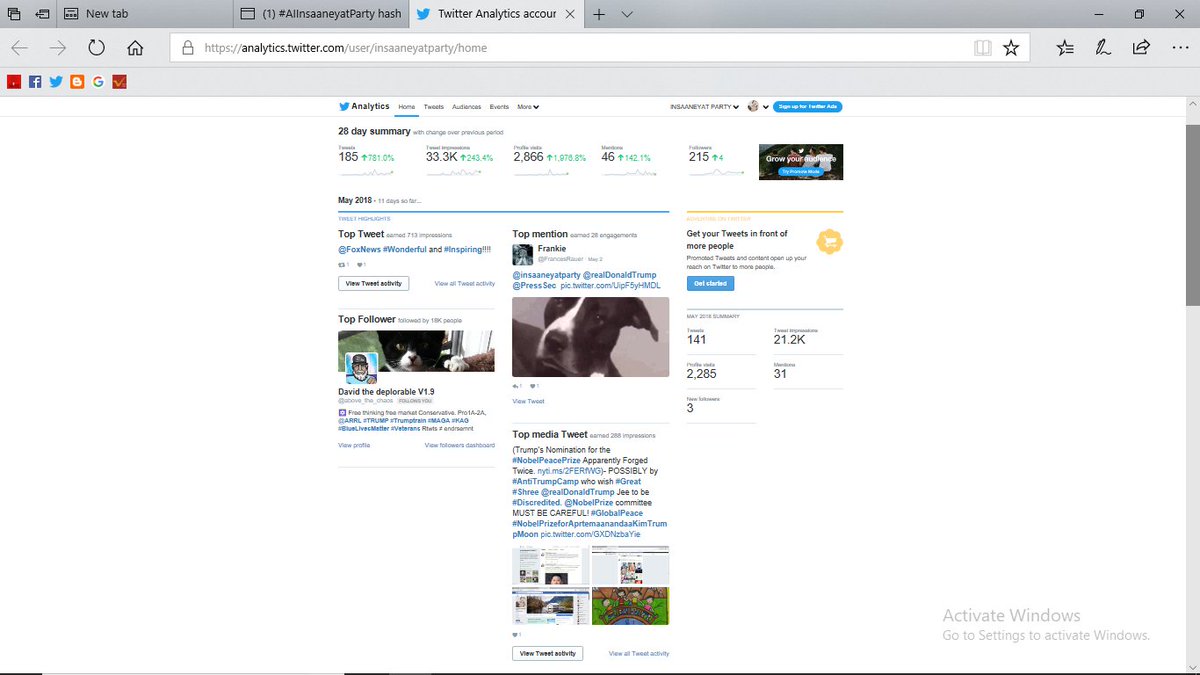Click the #Wonderful hashtag

pyautogui.click(x=404, y=249)
